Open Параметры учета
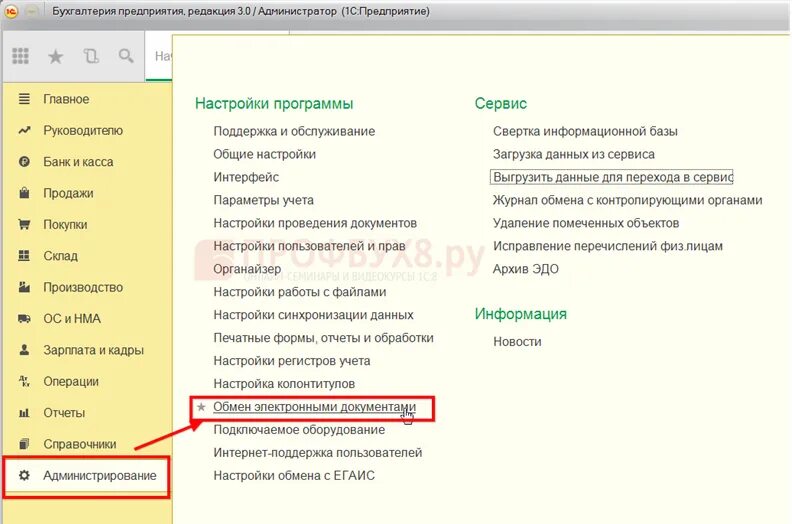792x524 pixels. [263, 200]
